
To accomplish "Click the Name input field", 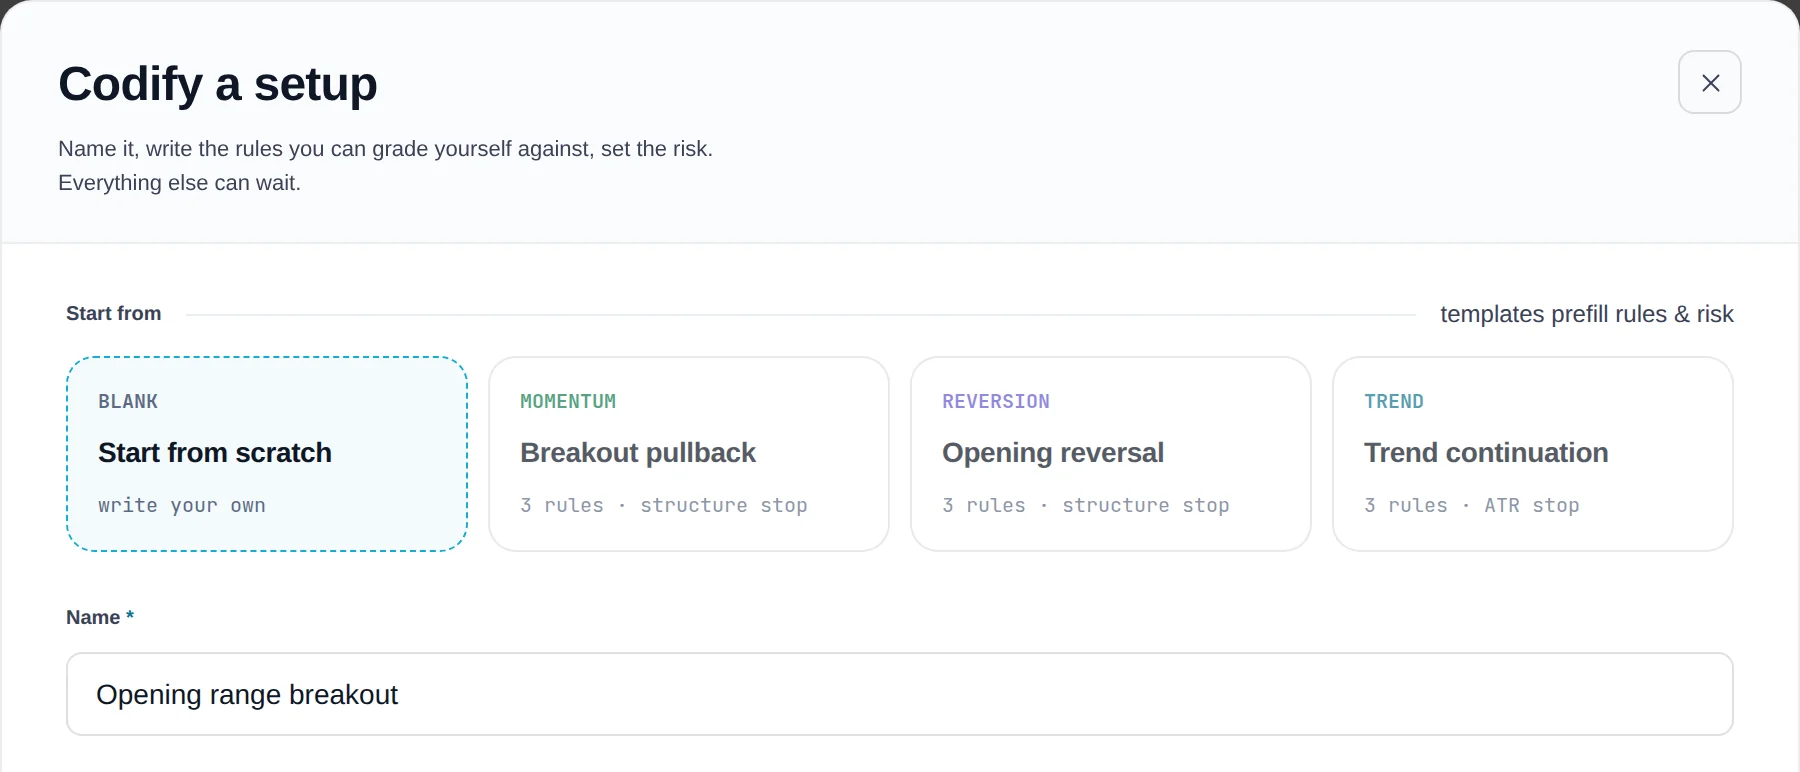I will [x=900, y=694].
